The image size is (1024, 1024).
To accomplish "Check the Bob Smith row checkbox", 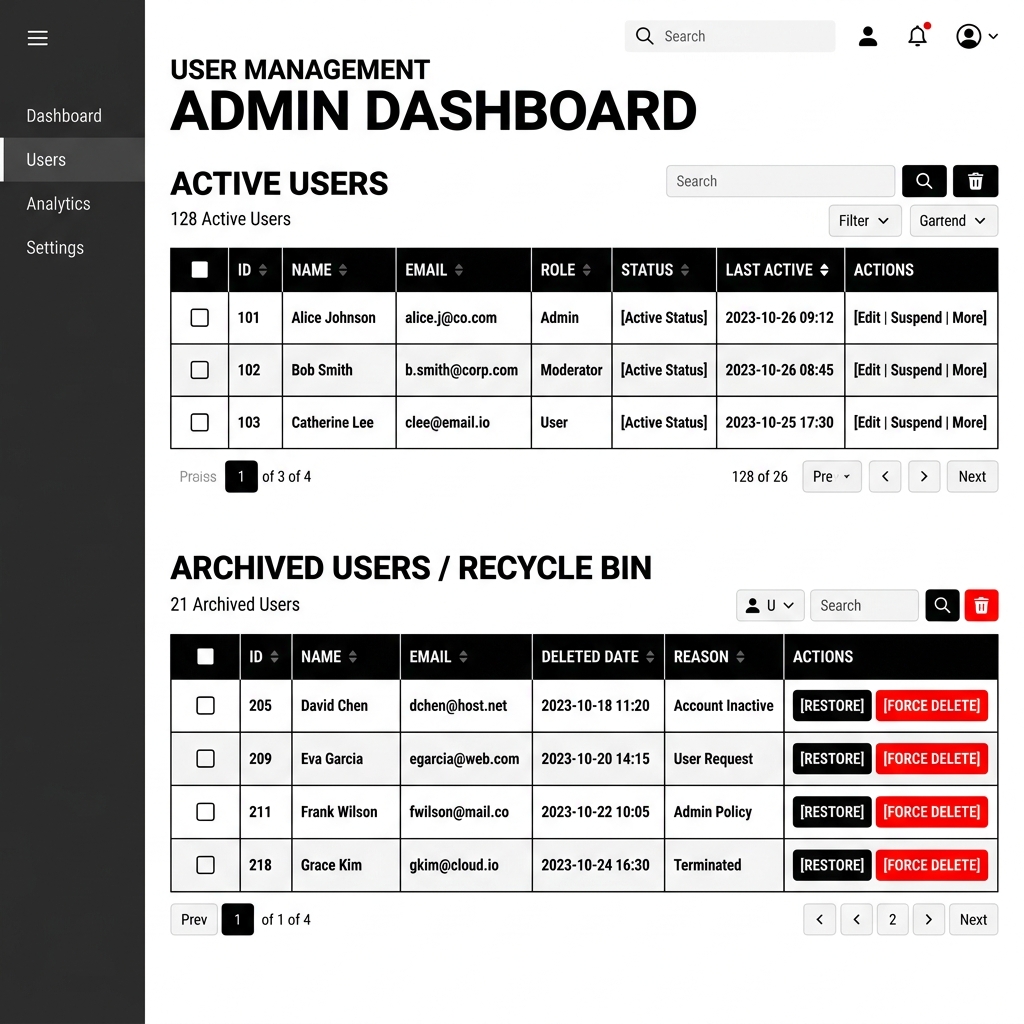I will tap(200, 370).
